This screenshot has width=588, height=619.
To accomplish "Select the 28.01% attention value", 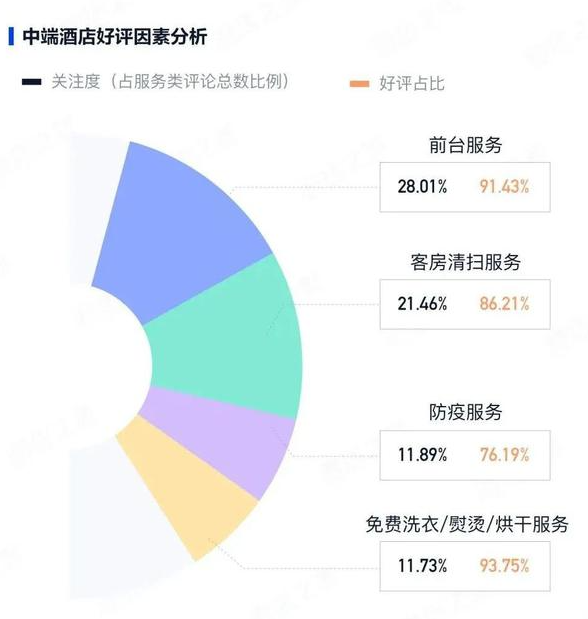I will tap(422, 186).
